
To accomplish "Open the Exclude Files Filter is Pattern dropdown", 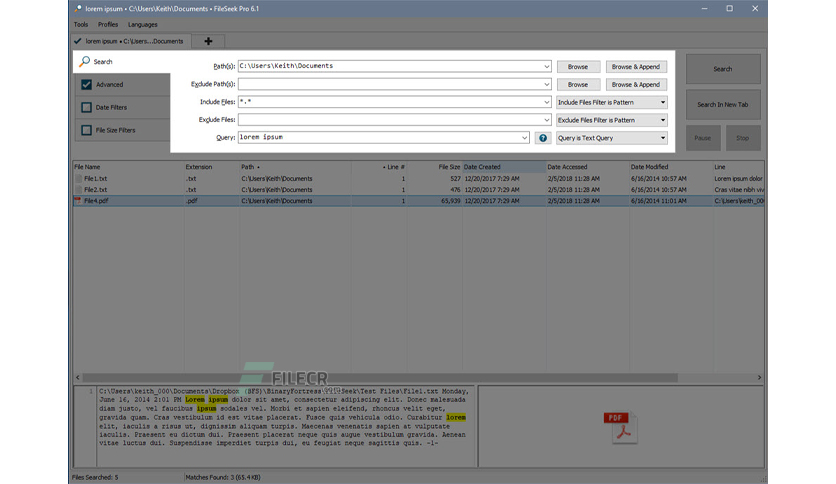I will [x=612, y=120].
